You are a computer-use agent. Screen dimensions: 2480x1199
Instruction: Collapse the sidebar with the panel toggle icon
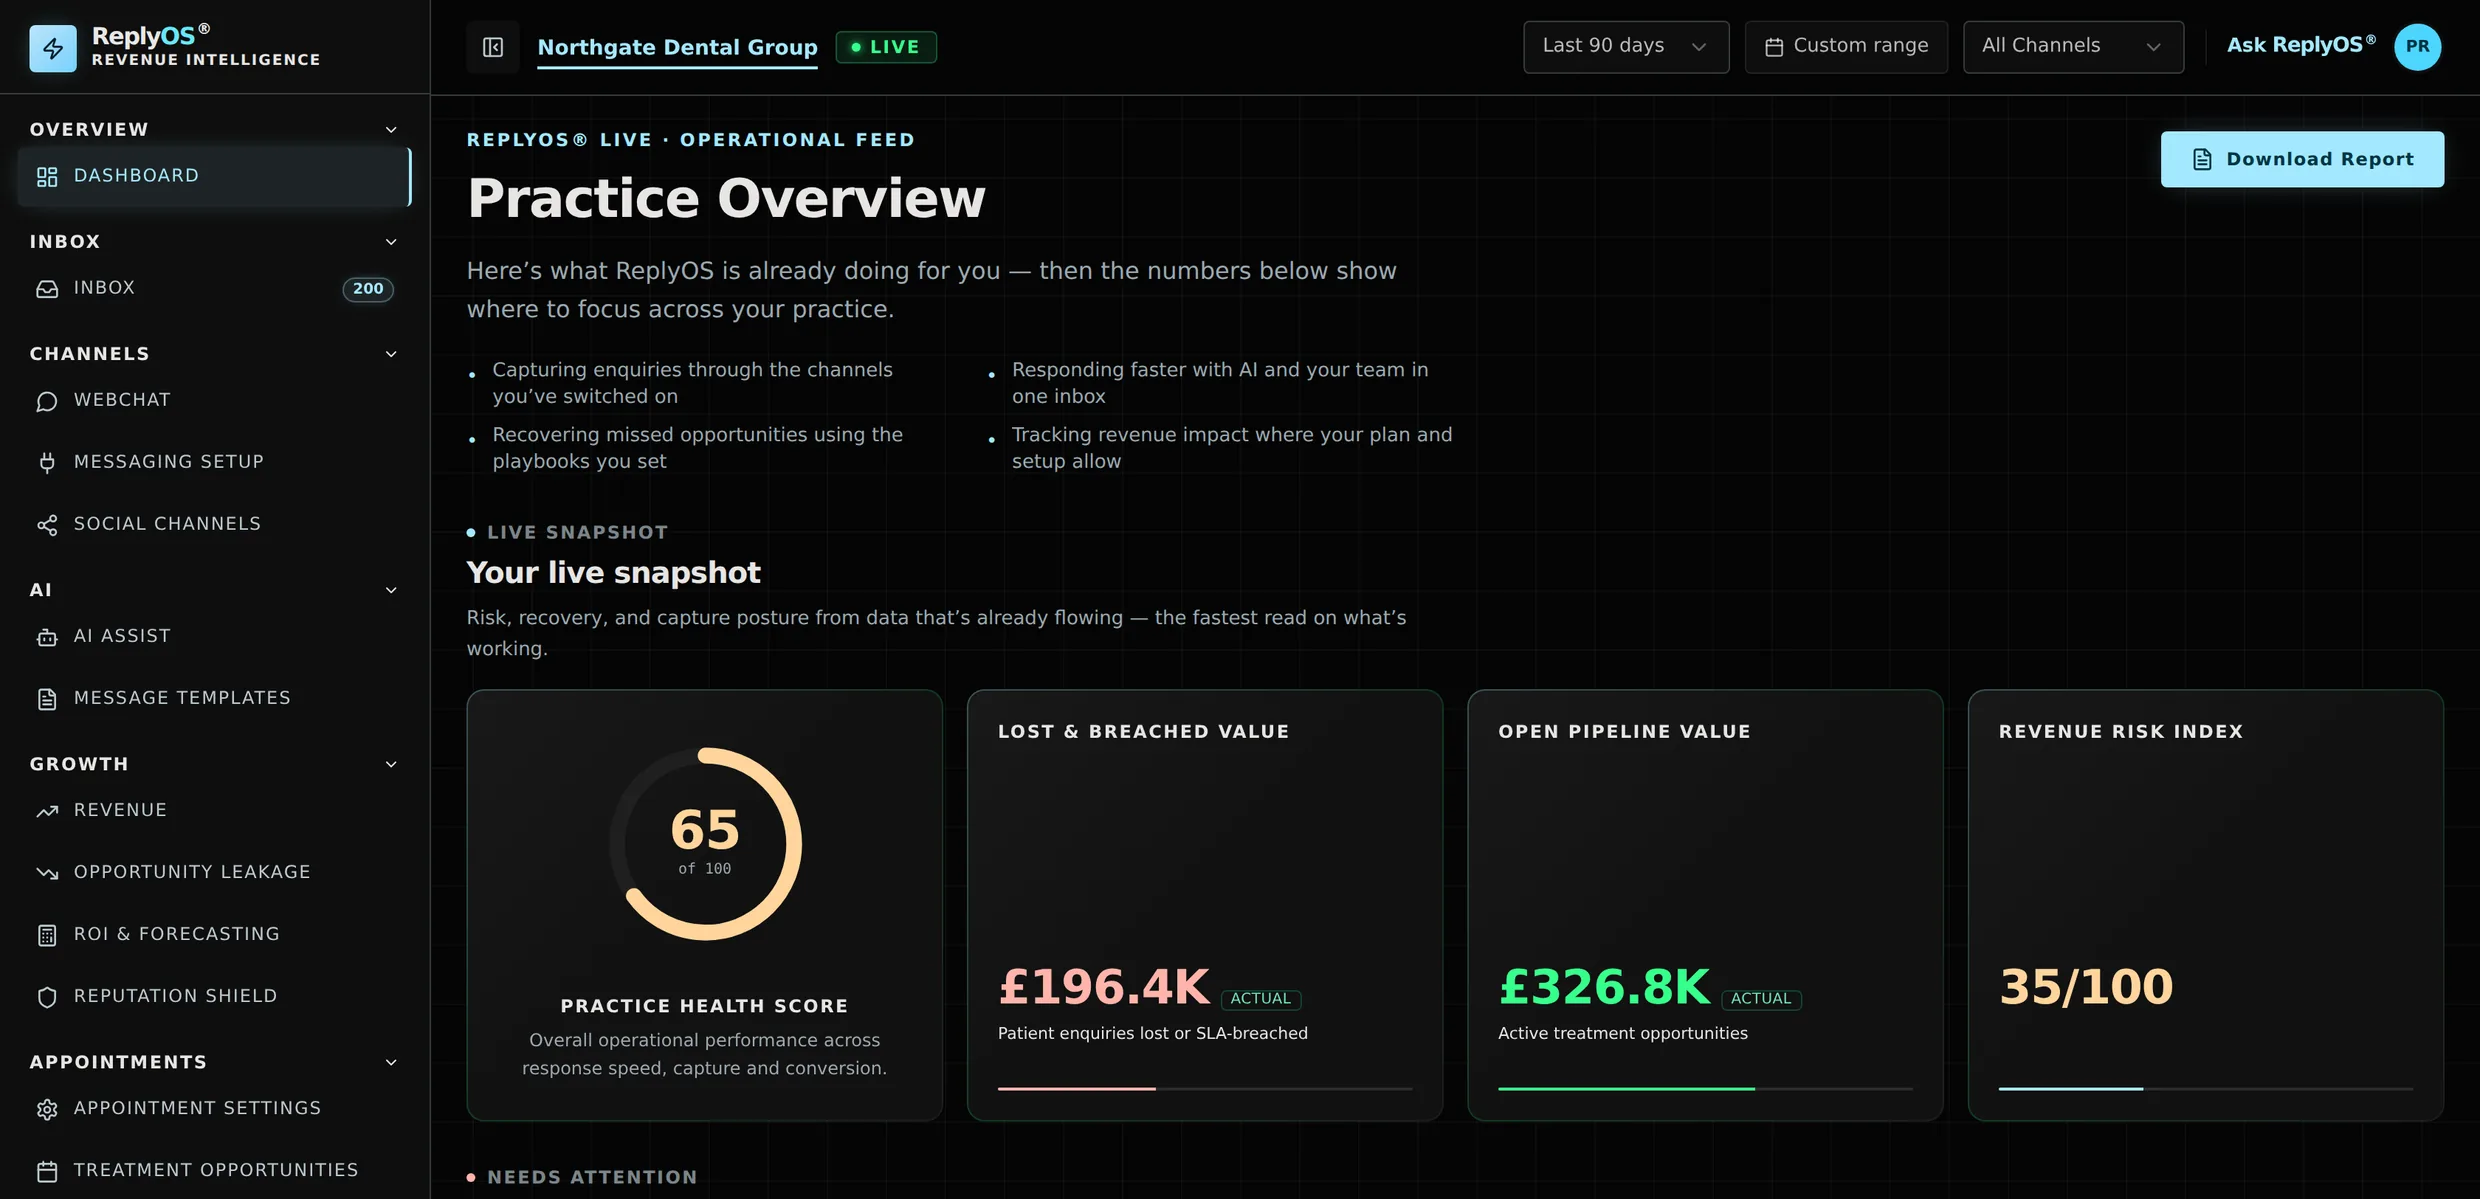click(x=493, y=47)
